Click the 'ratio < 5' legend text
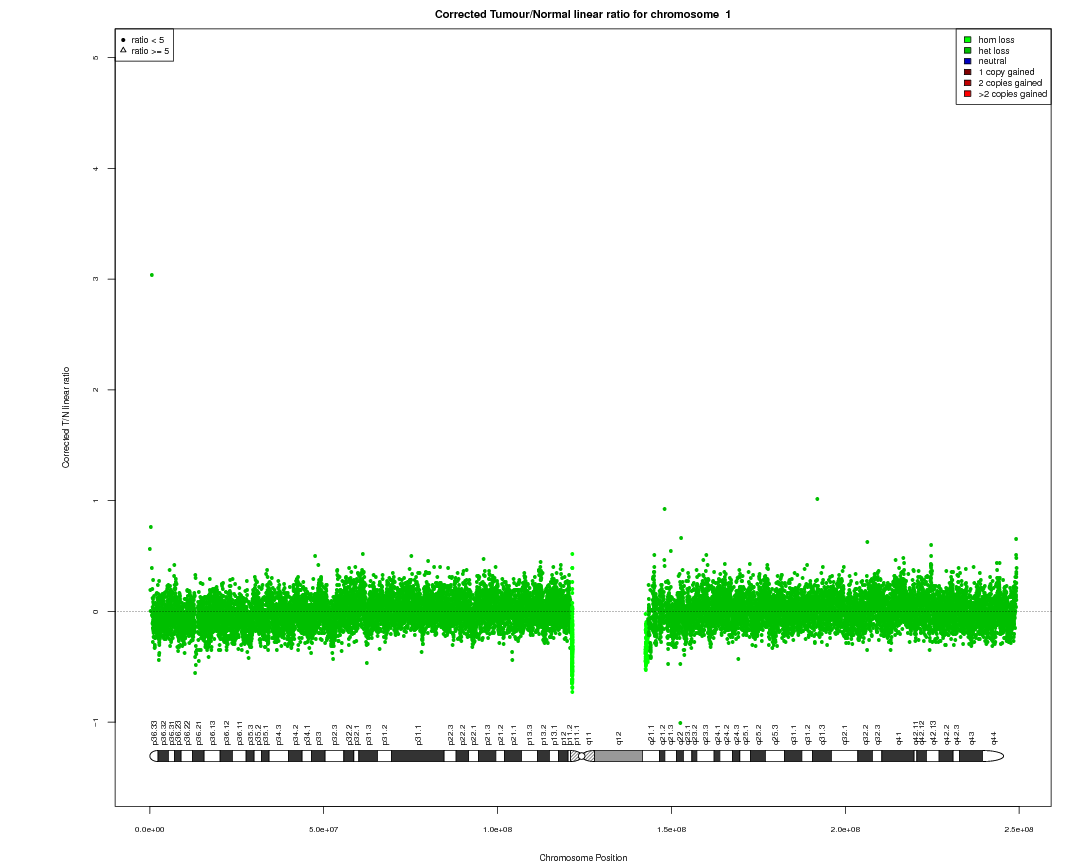 click(147, 40)
